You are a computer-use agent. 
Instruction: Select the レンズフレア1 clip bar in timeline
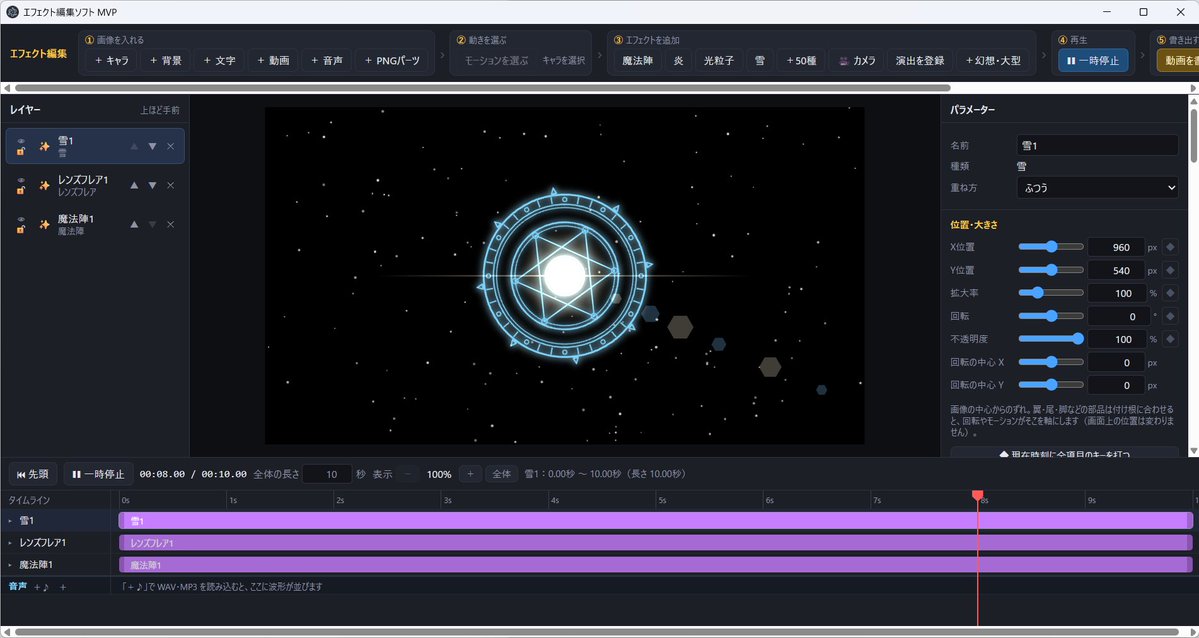655,543
